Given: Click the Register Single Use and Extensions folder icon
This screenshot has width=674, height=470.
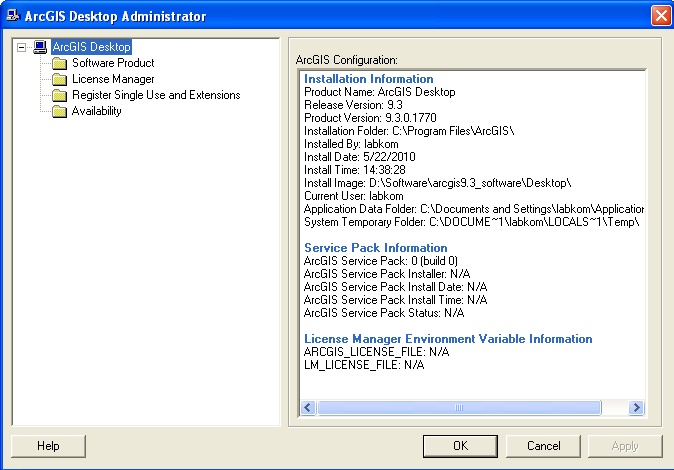Looking at the screenshot, I should coord(59,95).
